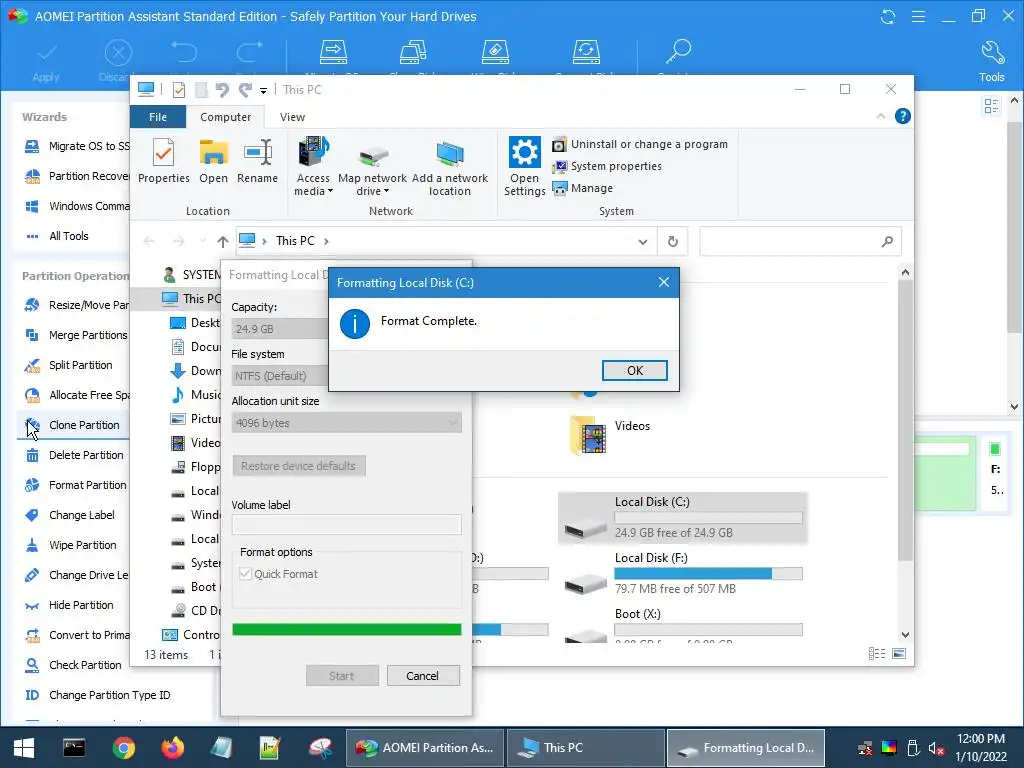The image size is (1024, 768).
Task: Click OK in Format Complete dialog
Action: point(635,370)
